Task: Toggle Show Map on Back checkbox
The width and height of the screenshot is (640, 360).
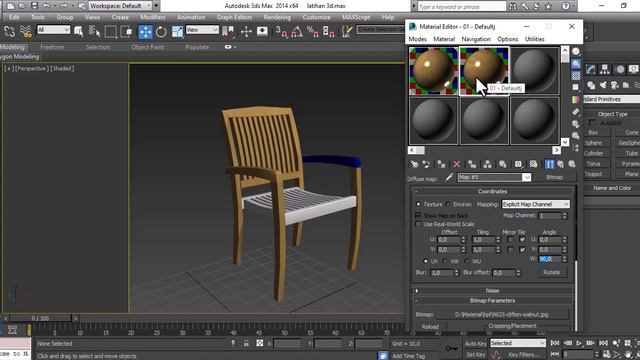Action: [418, 215]
